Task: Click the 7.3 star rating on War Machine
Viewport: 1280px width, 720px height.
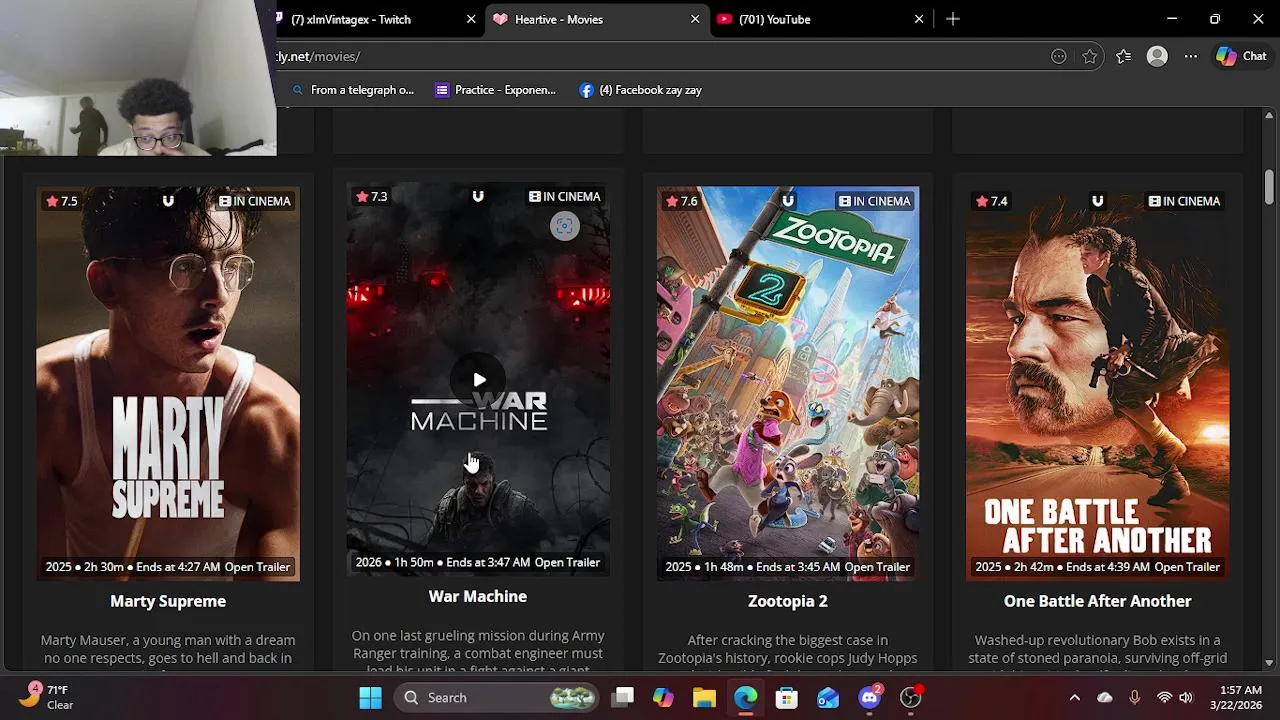Action: 371,196
